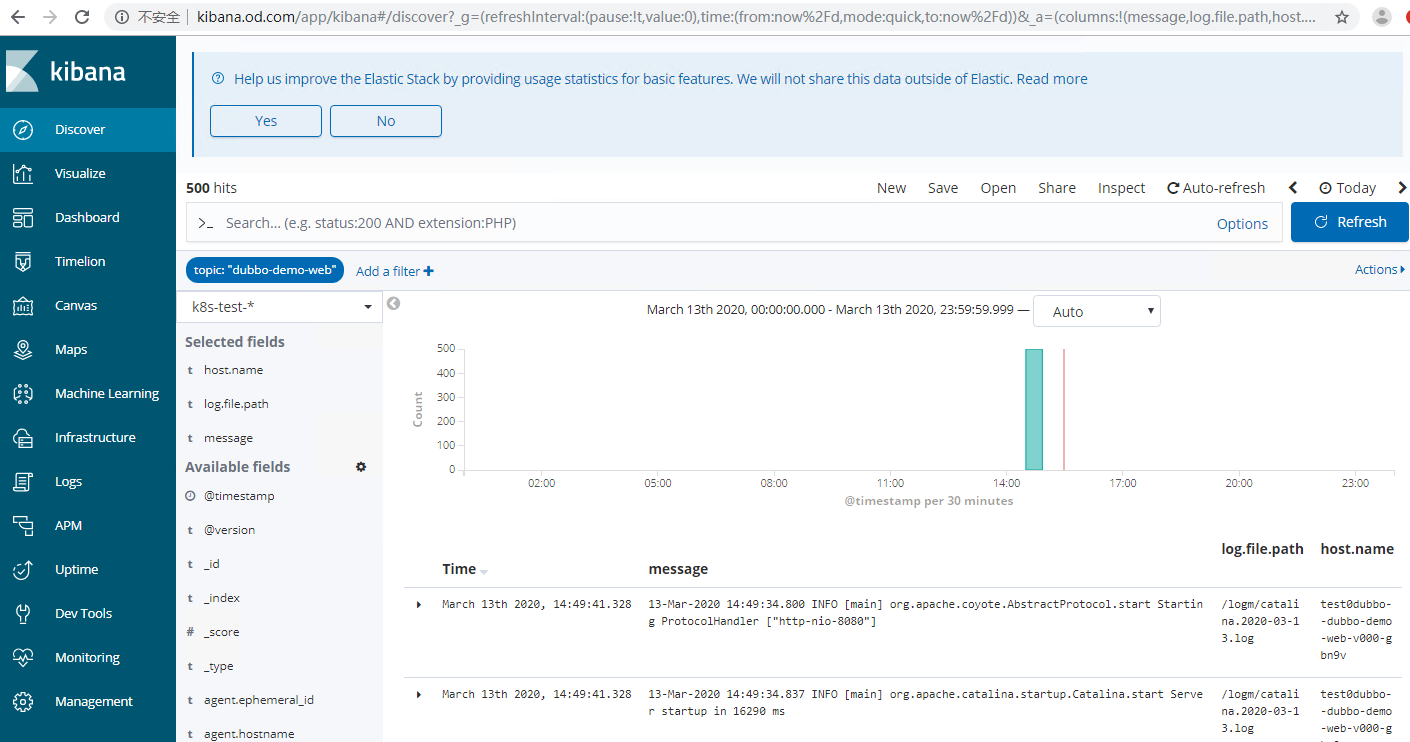Click the Management gear icon
The image size is (1410, 742).
(23, 702)
